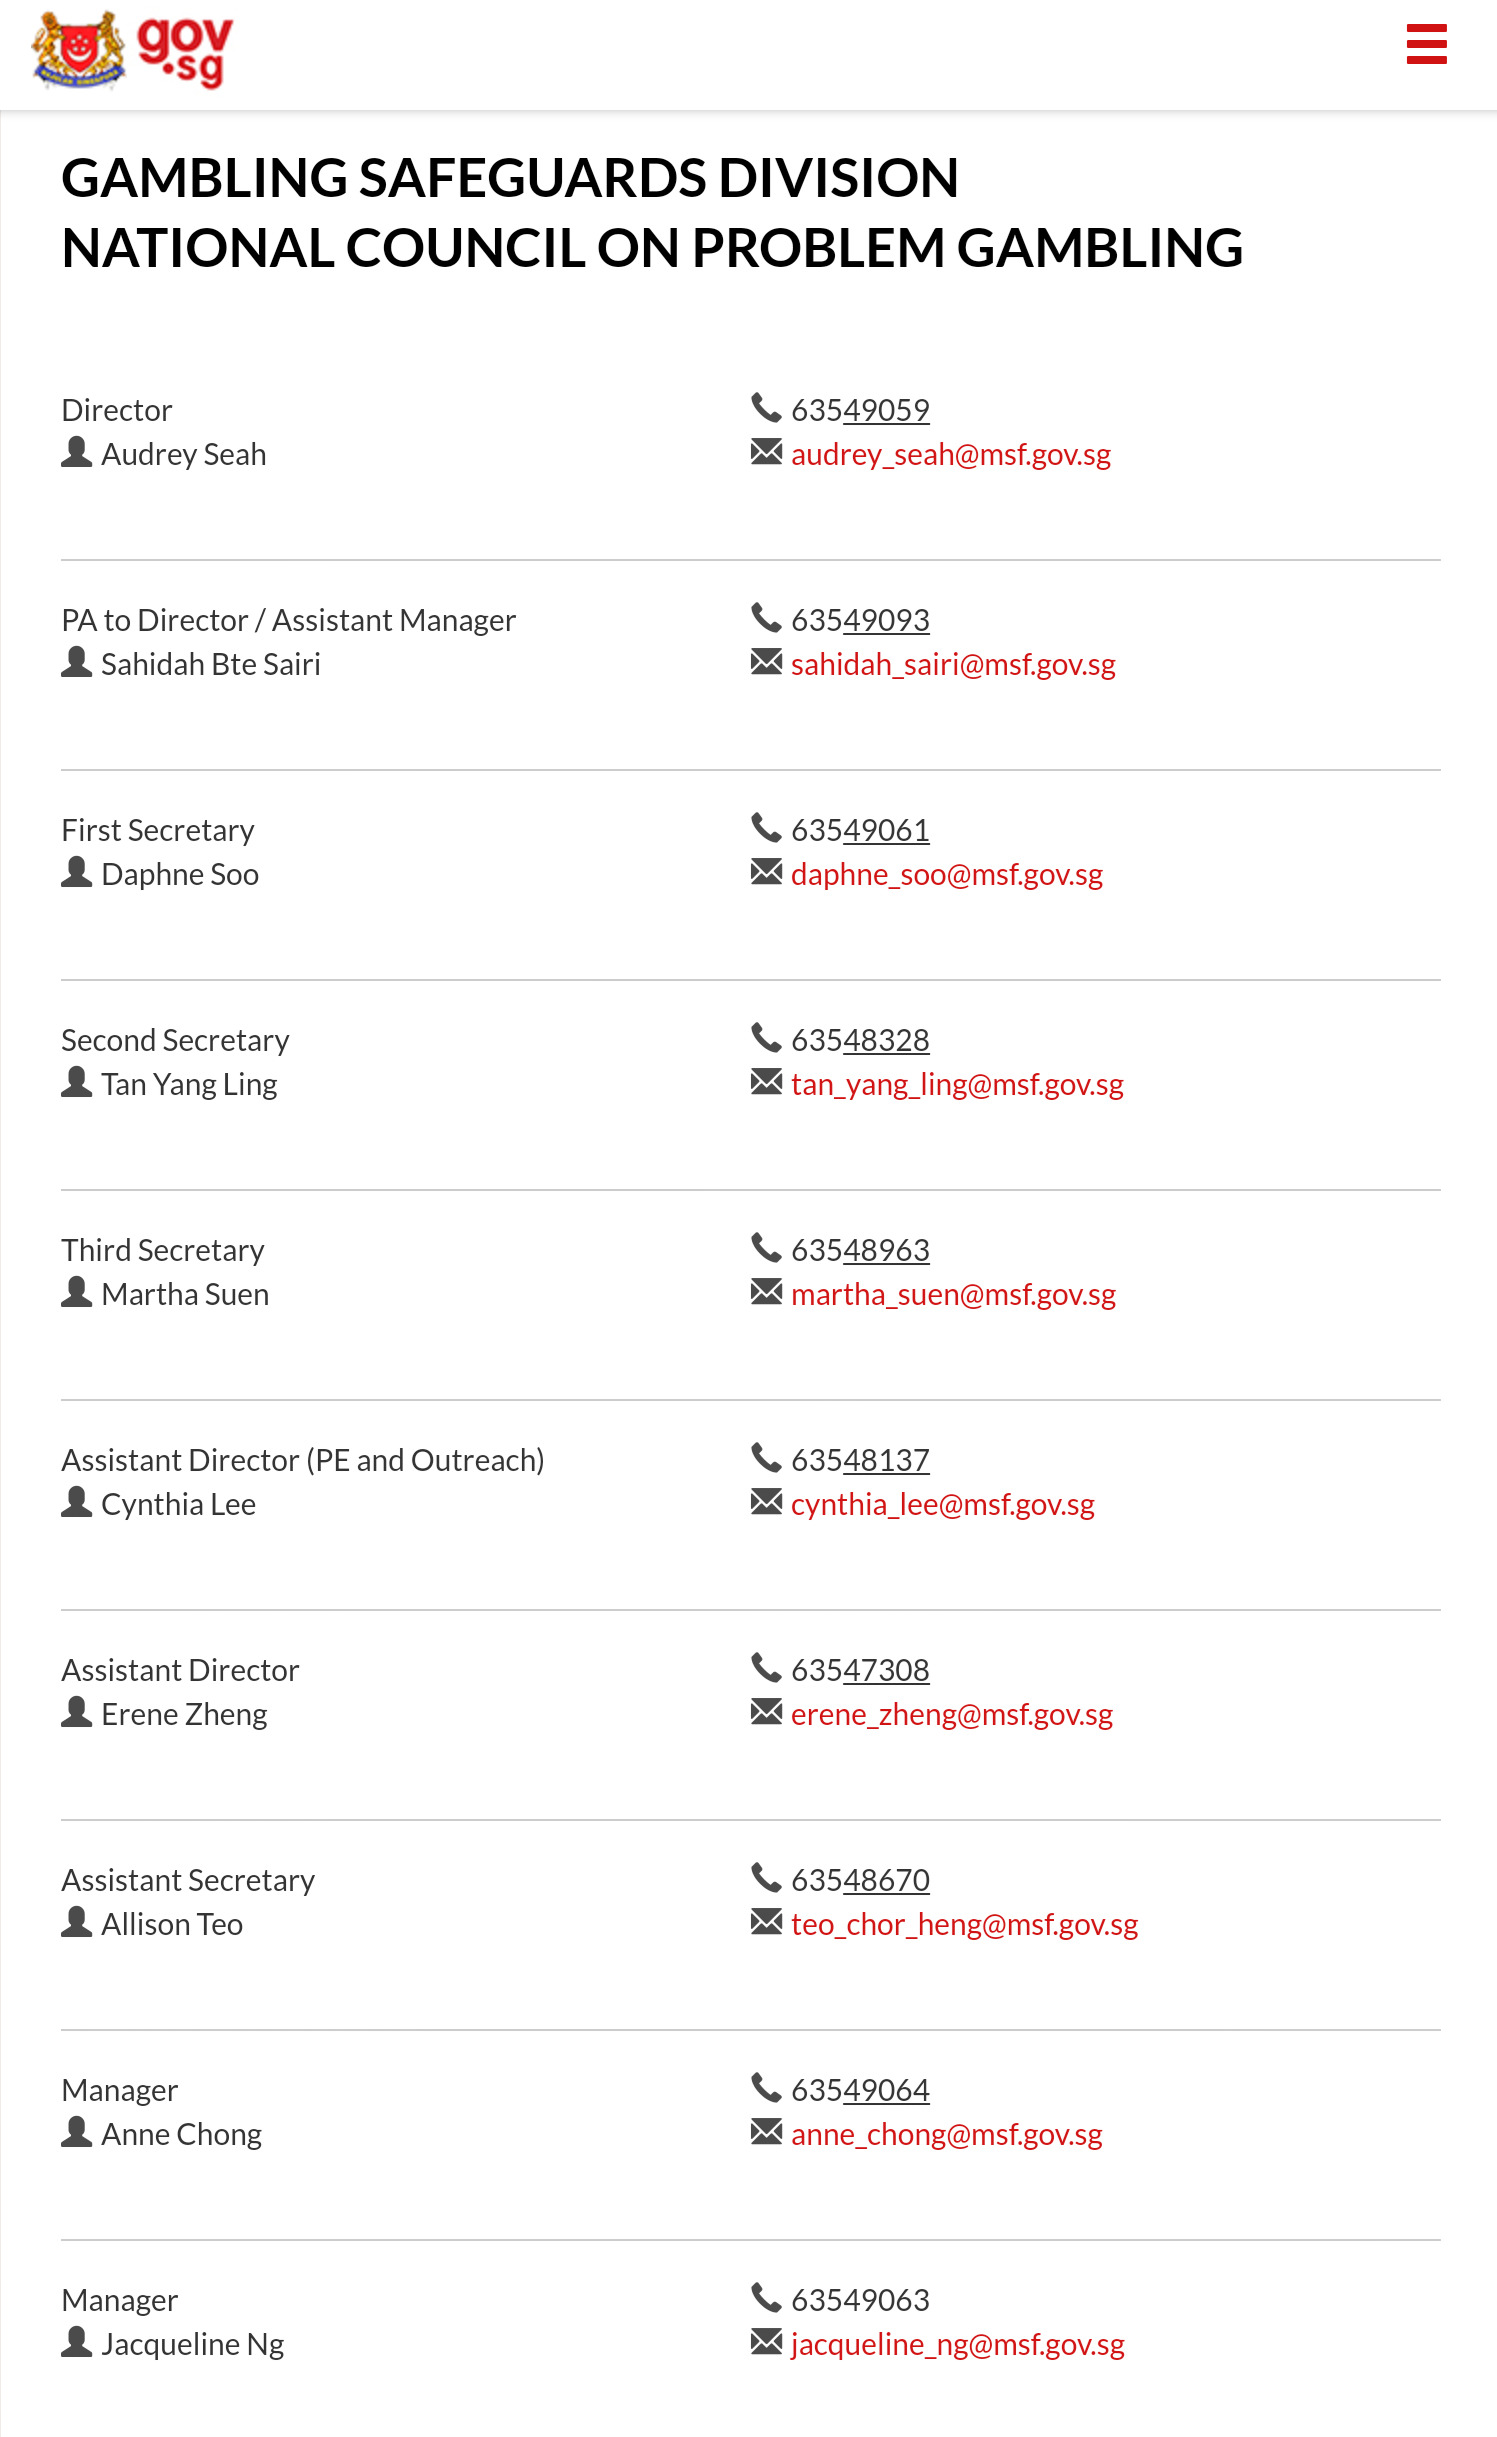This screenshot has height=2437, width=1497.
Task: Email tan_yang_ling@msf.gov.sg
Action: (957, 1085)
